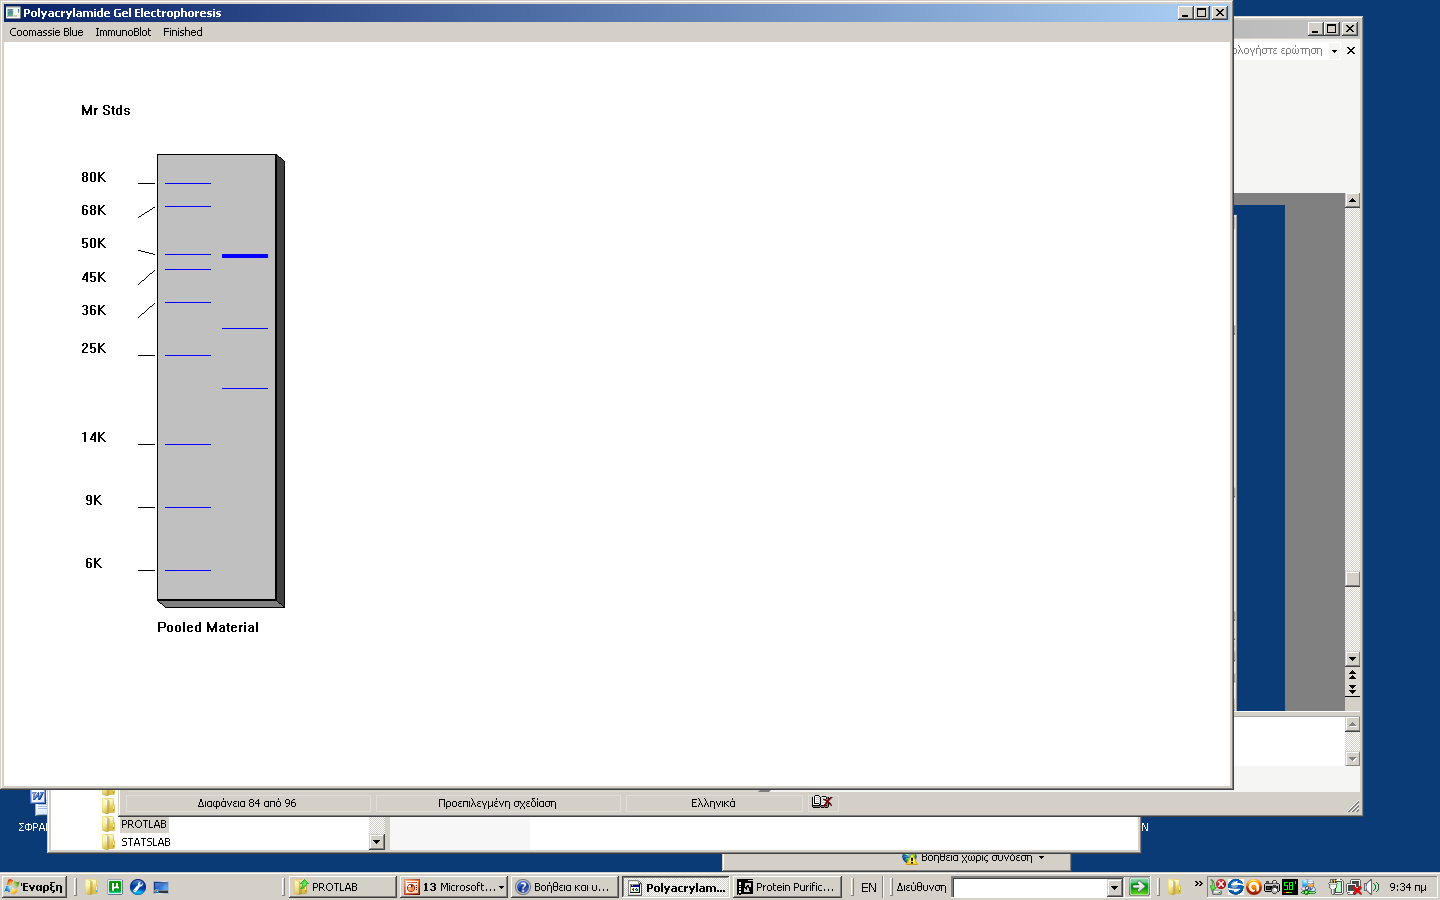Minimize the Polyacrylamide Gel Electrophoresis window

(x=1185, y=13)
